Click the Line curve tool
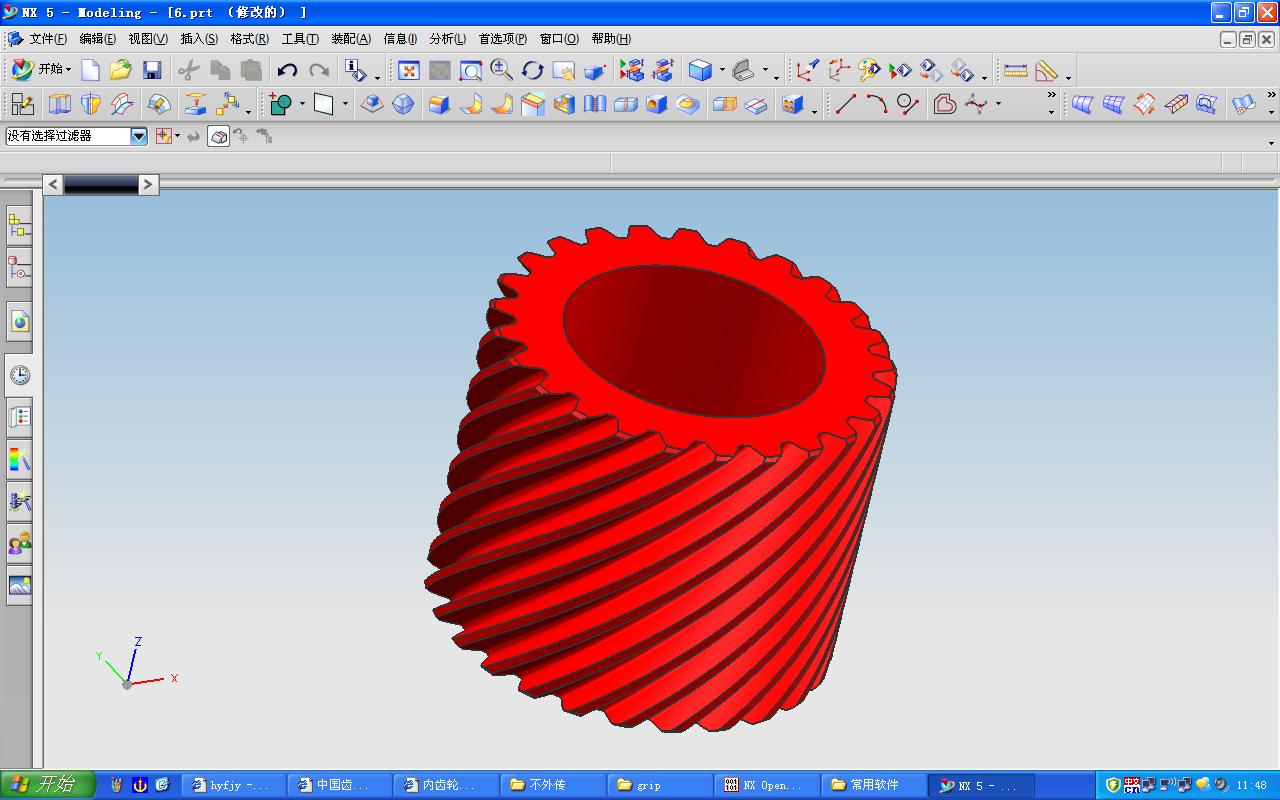 (x=846, y=103)
